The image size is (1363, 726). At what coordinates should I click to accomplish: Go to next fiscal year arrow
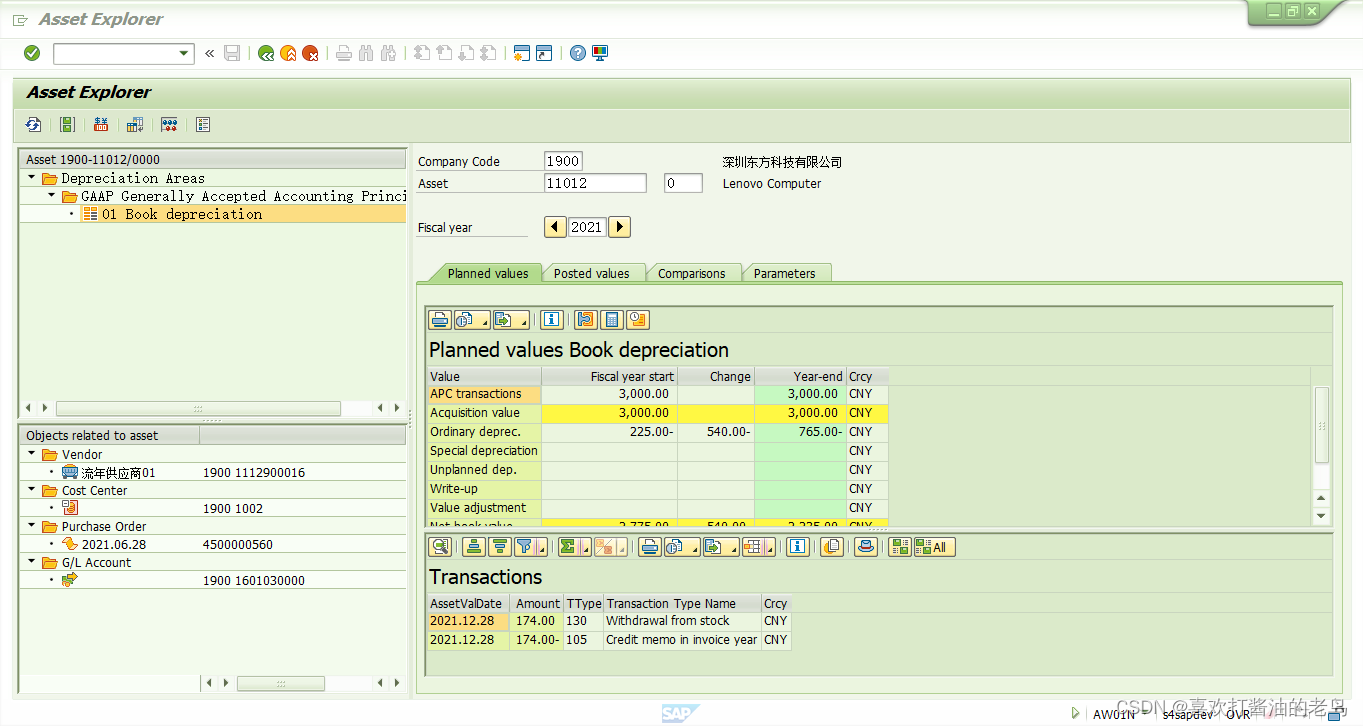tap(620, 227)
